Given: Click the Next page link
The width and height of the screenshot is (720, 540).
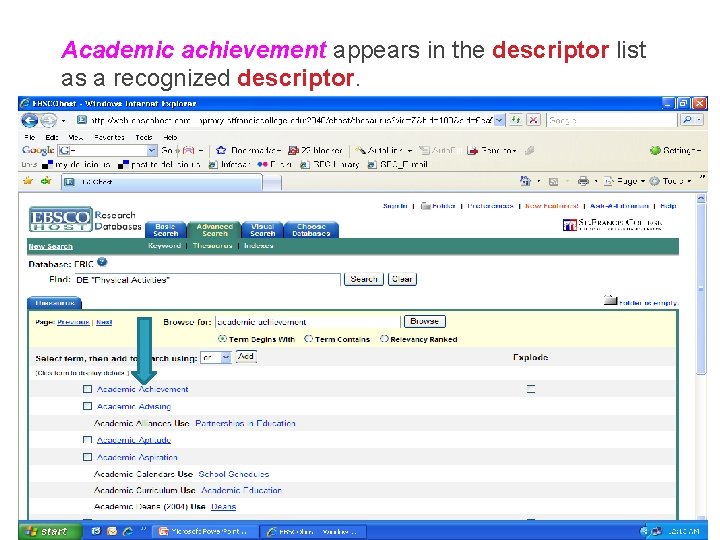Looking at the screenshot, I should [x=104, y=322].
